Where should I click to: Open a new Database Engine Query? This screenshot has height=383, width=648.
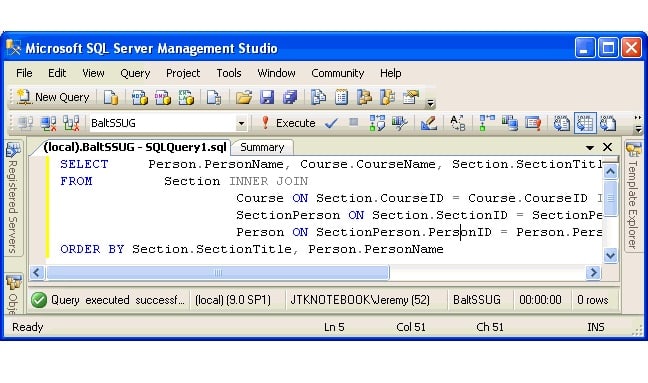110,98
